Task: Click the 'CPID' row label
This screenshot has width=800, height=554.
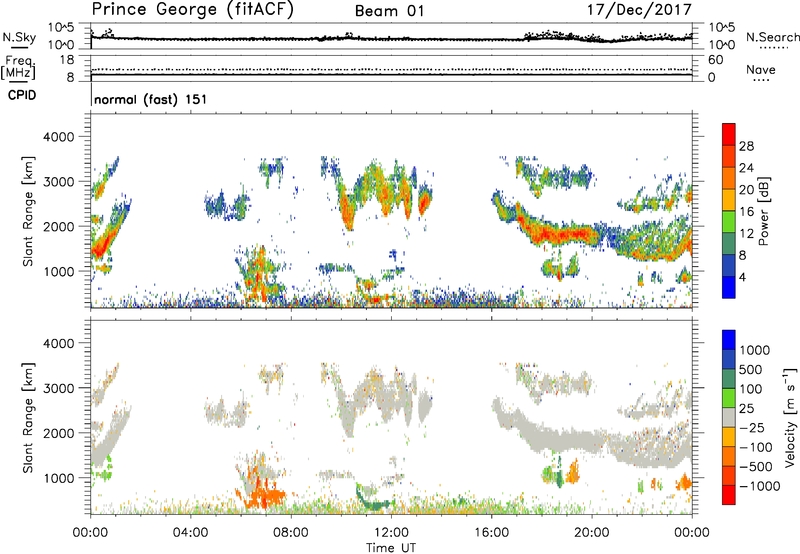Action: click(22, 95)
